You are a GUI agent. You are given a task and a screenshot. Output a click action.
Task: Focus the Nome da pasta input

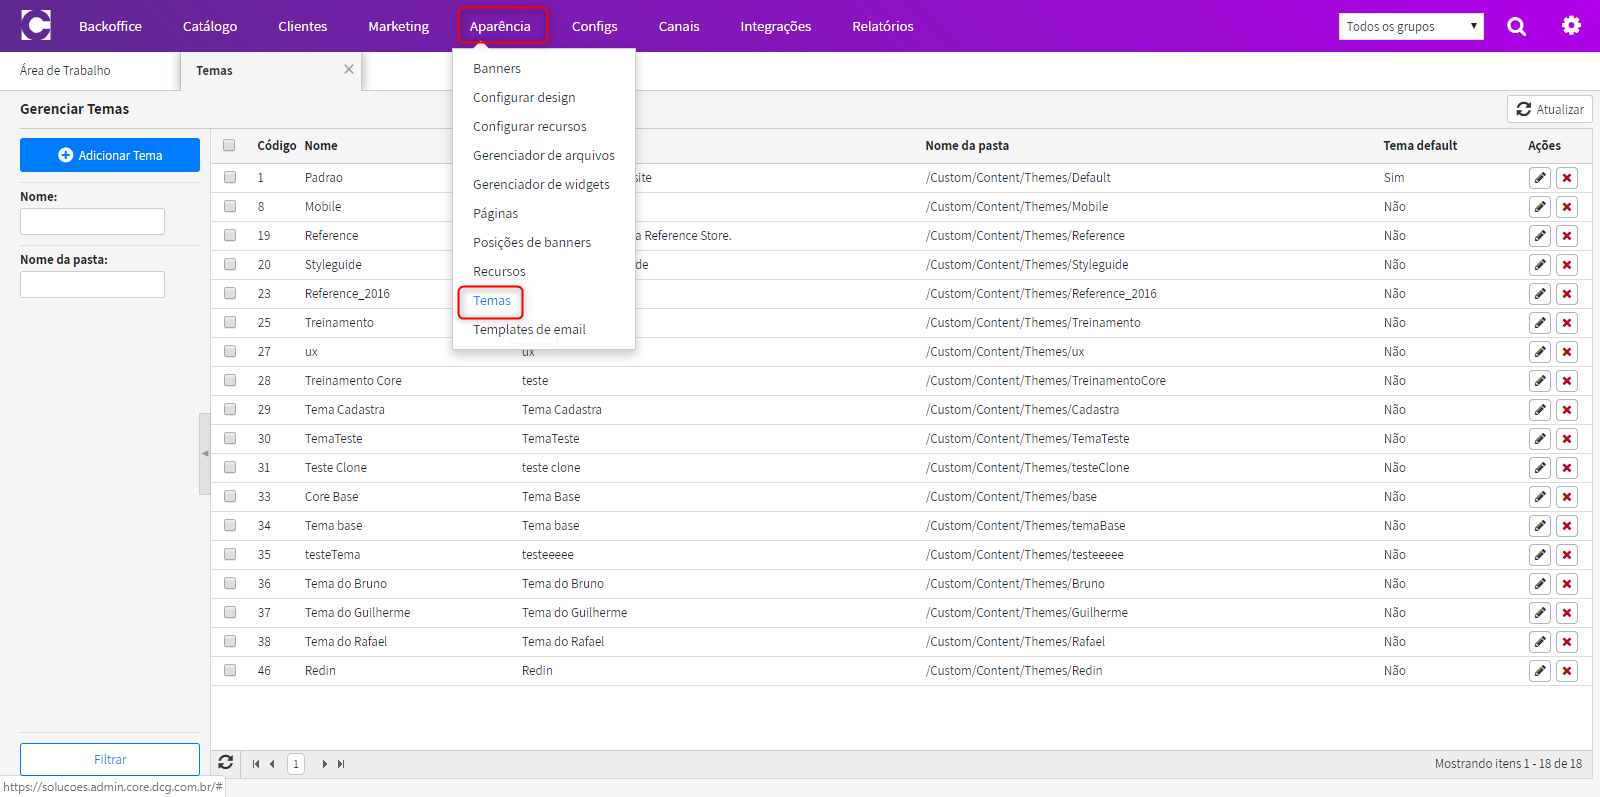[x=92, y=284]
